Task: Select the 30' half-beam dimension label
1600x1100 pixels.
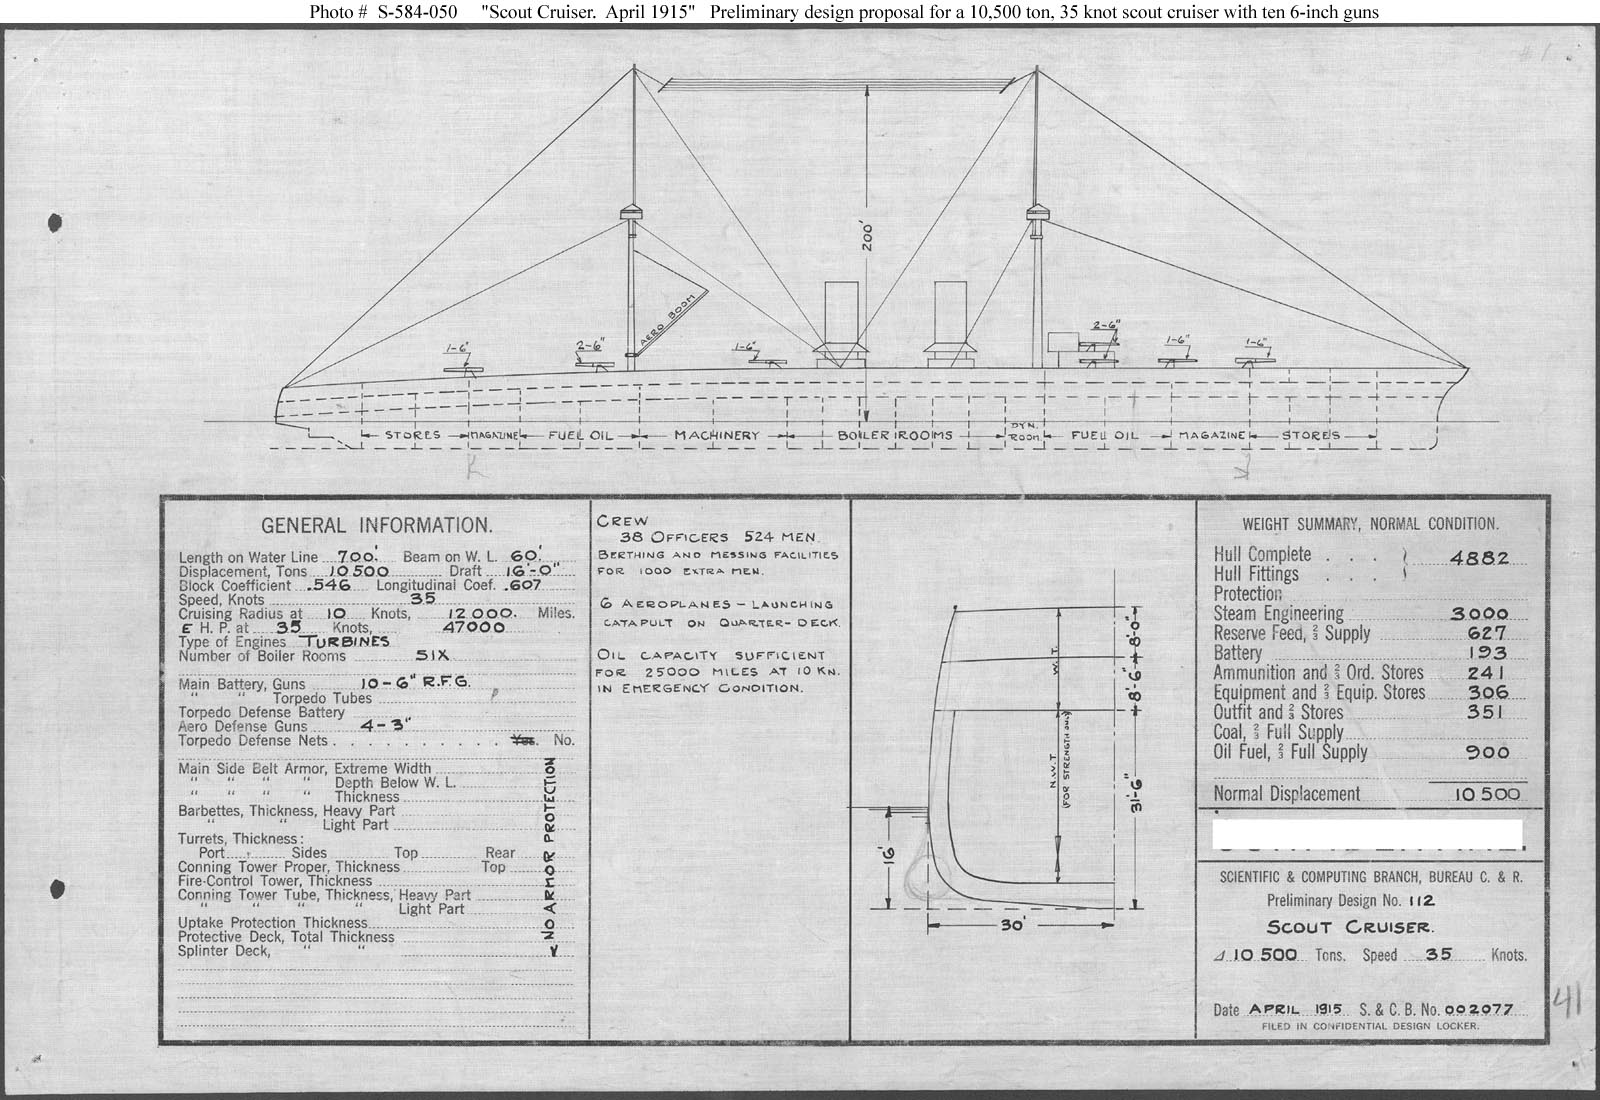Action: pyautogui.click(x=1013, y=925)
